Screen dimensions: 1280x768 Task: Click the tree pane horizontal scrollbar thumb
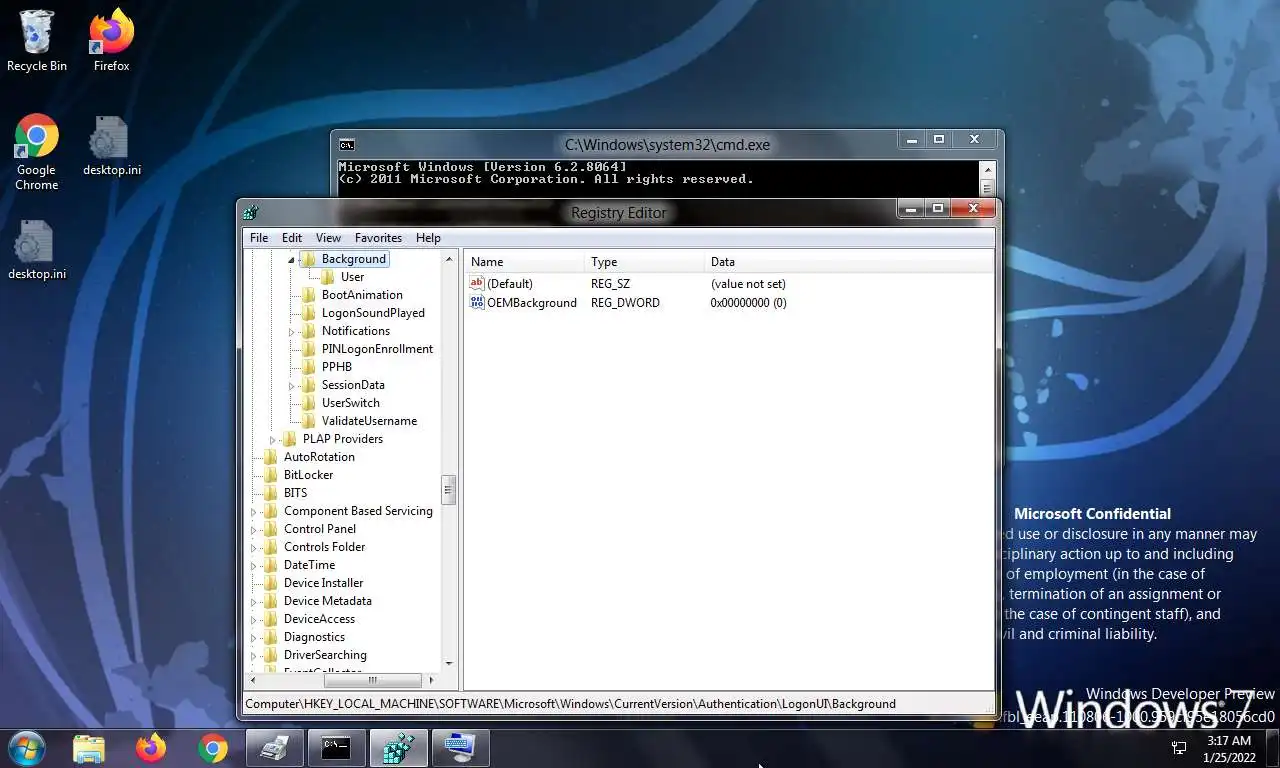pyautogui.click(x=373, y=680)
